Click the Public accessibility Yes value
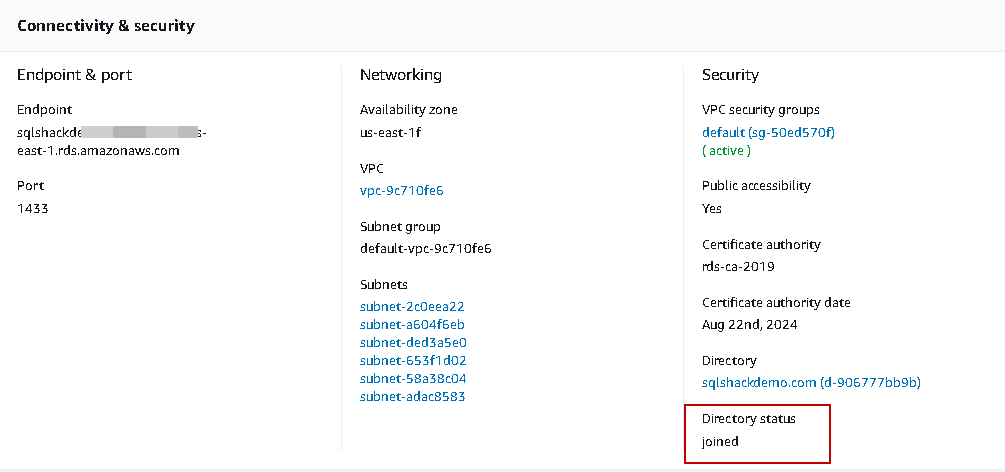 [712, 208]
